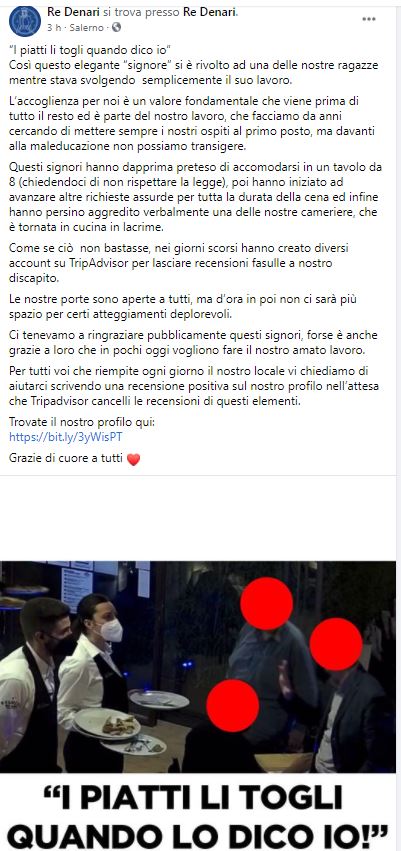Click the "Grazie di cuore a tutti" line
401x851 pixels.
[68, 459]
